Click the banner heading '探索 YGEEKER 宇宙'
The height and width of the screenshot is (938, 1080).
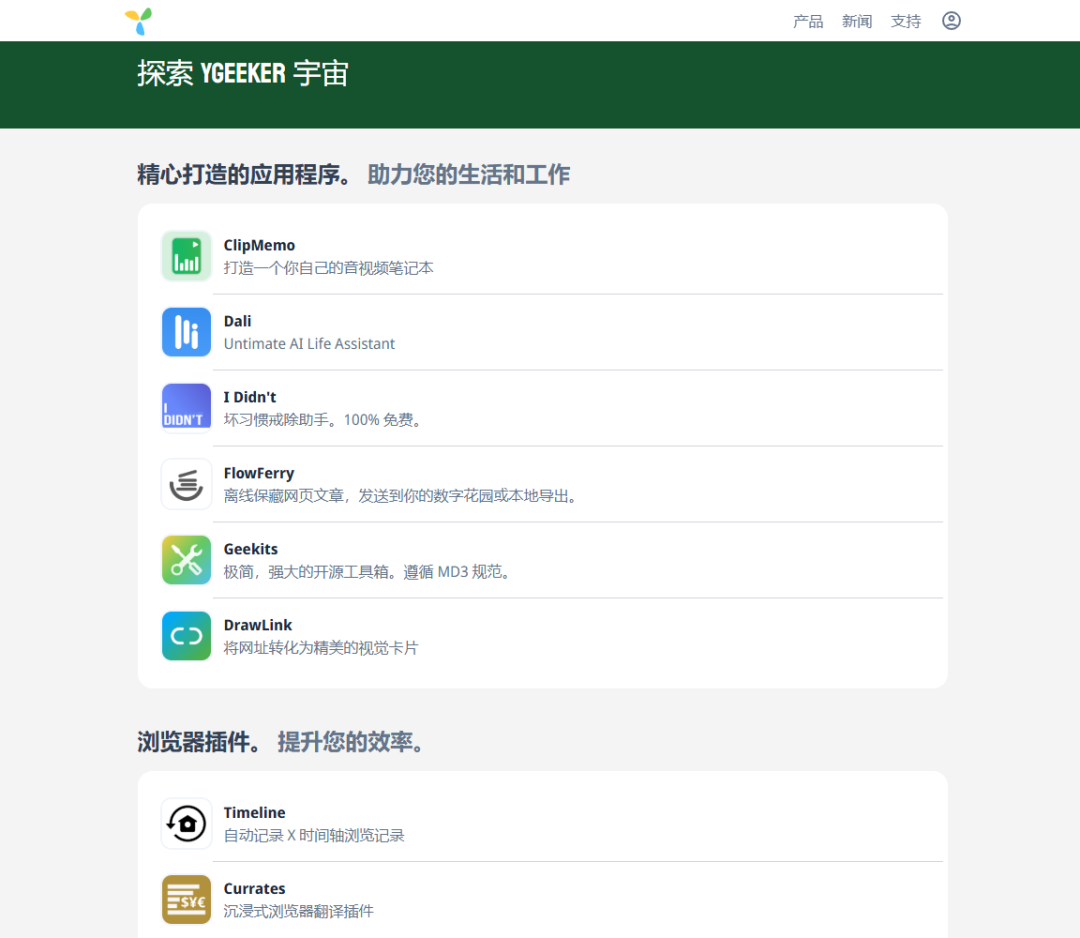[243, 73]
